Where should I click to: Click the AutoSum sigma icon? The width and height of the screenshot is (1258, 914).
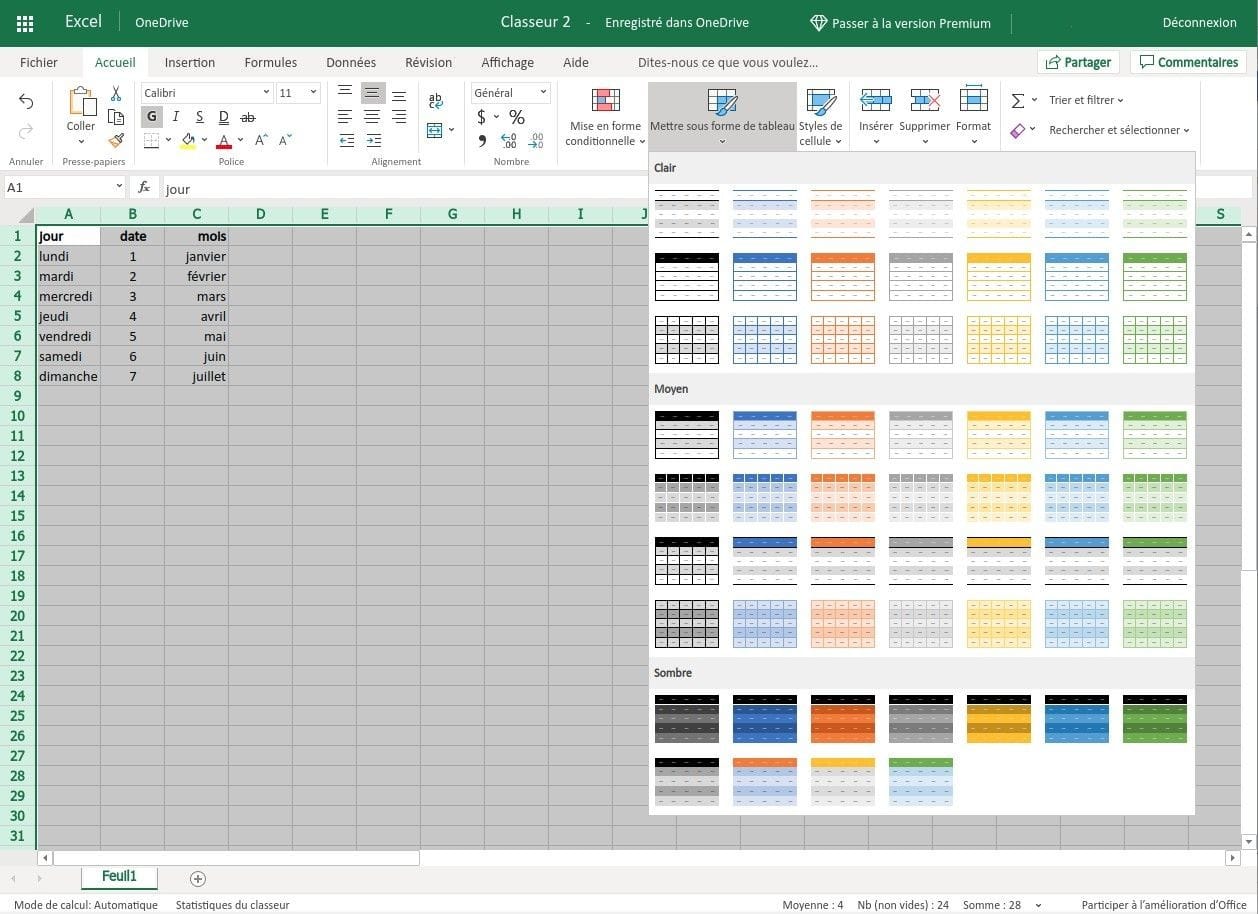1018,100
